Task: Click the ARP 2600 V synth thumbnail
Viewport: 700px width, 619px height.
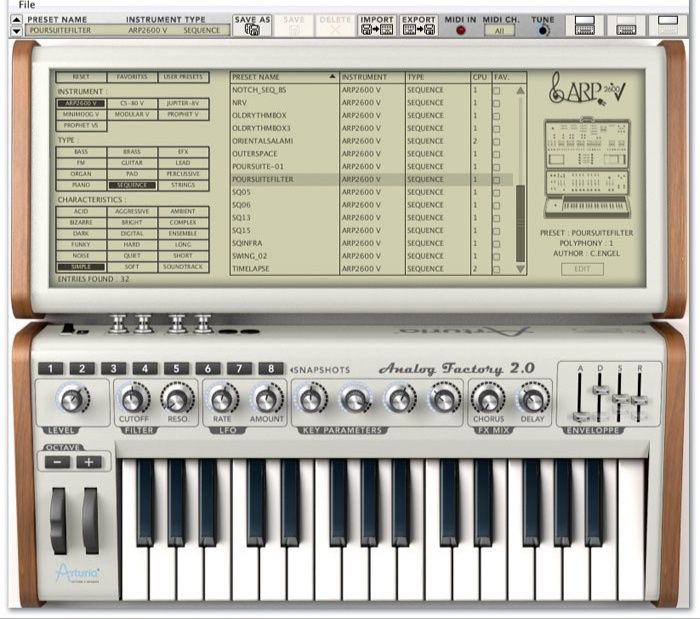Action: (587, 169)
